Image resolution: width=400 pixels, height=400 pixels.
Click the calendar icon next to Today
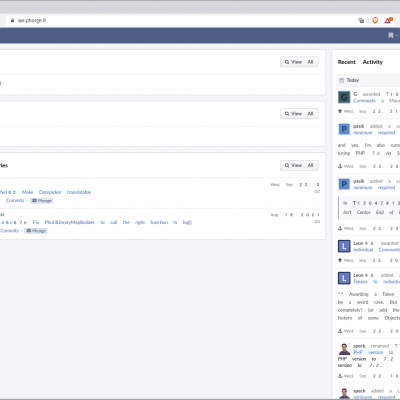pos(341,80)
